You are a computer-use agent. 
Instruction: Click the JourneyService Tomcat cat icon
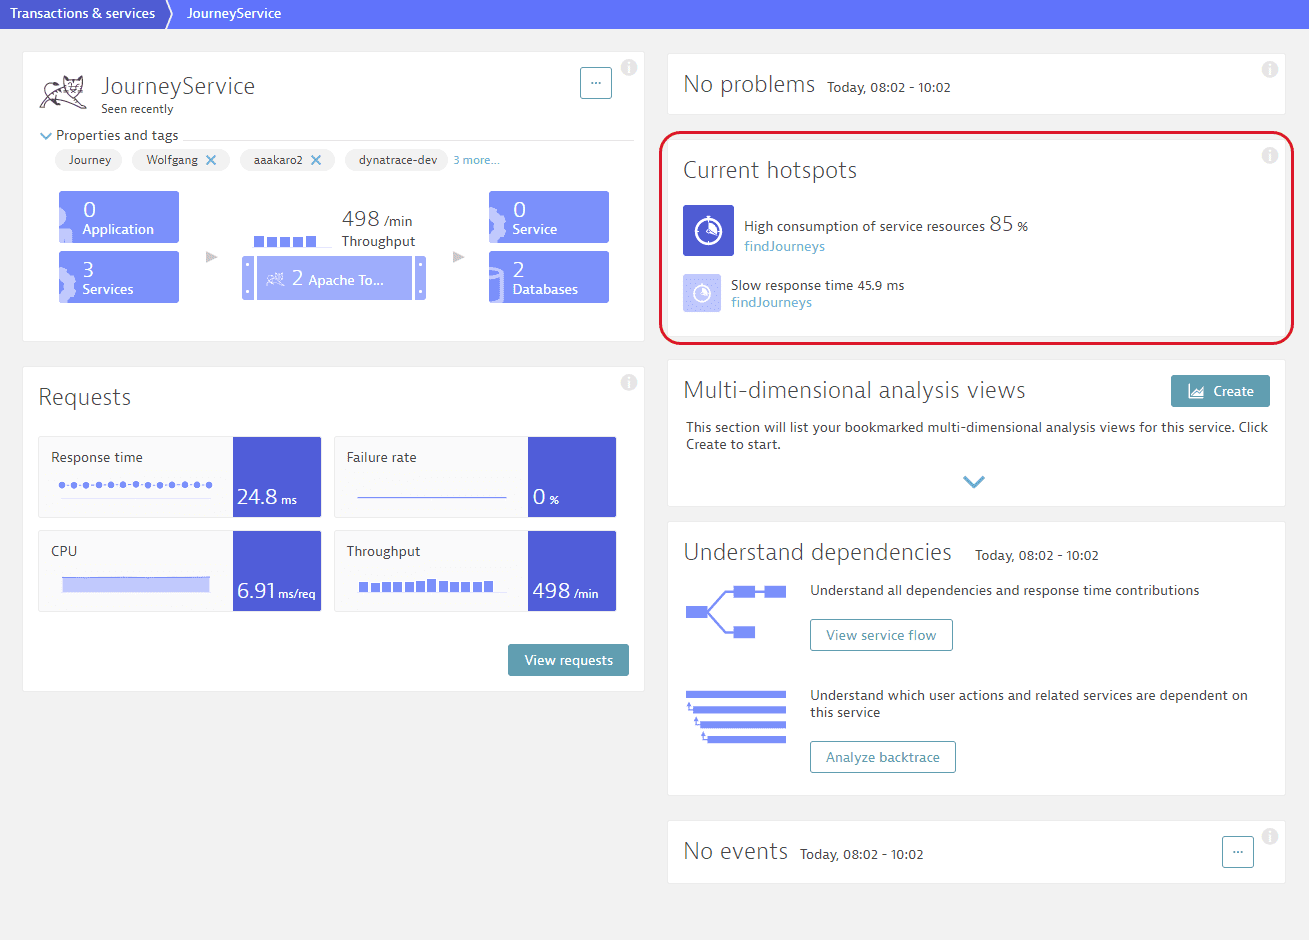click(63, 92)
